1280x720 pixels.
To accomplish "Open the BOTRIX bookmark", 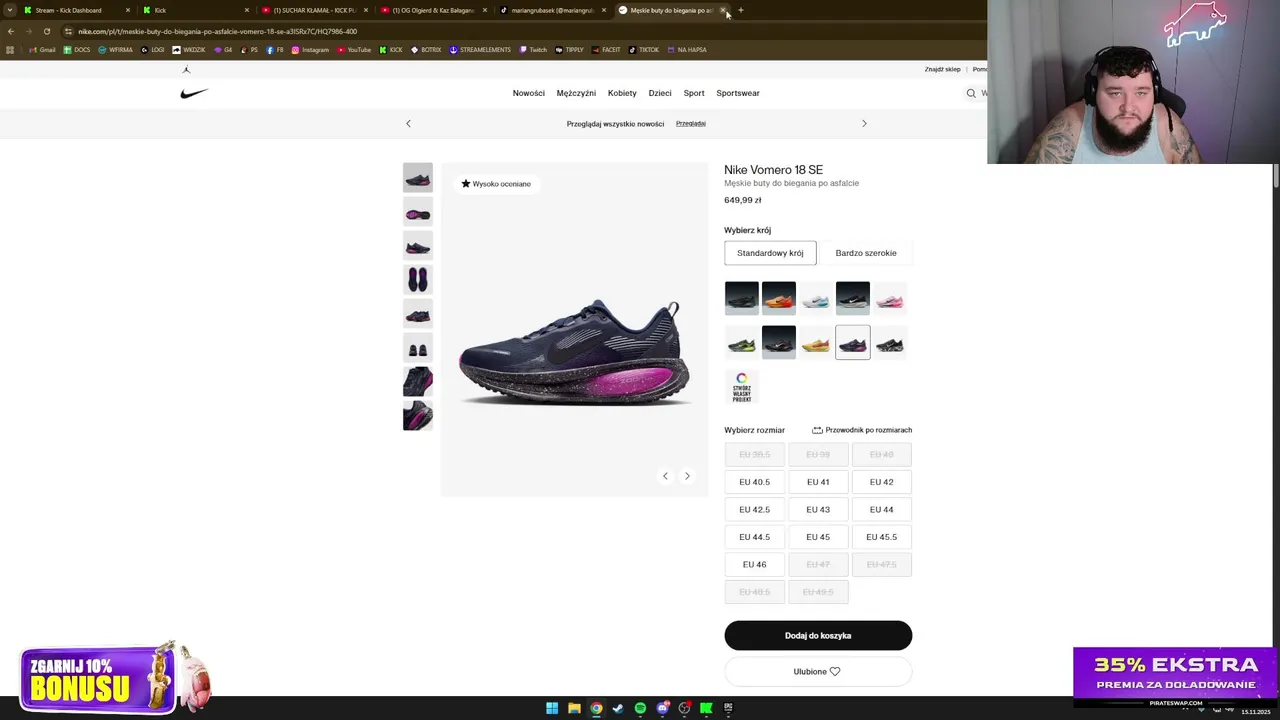I will [x=426, y=50].
